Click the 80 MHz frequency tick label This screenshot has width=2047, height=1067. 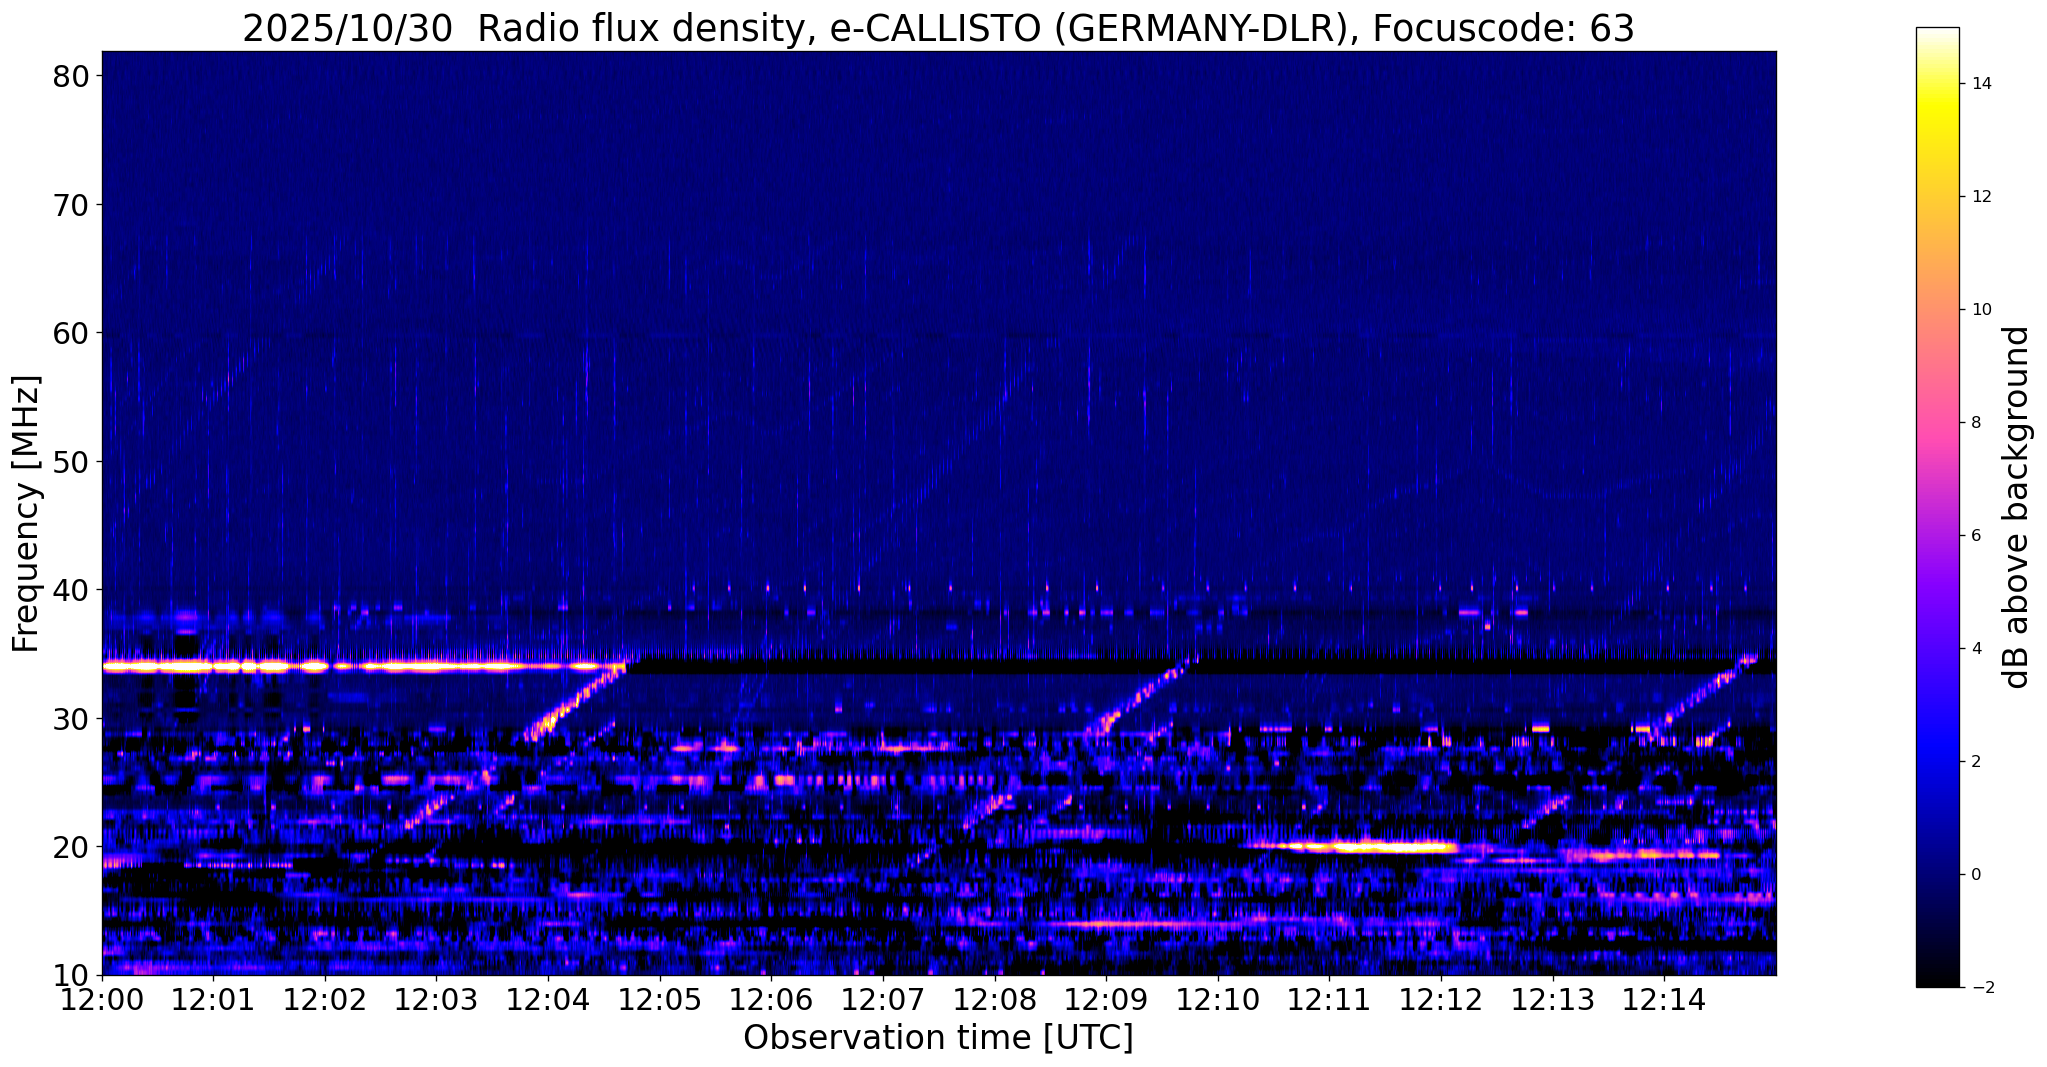pos(71,76)
